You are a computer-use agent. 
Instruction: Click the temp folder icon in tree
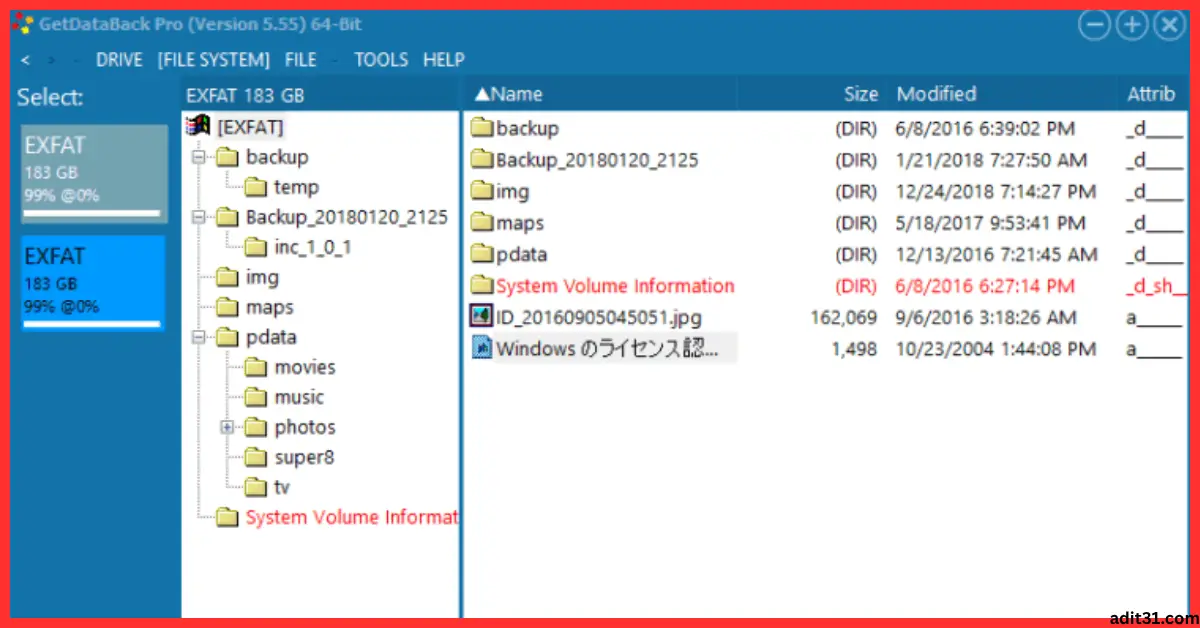(x=257, y=187)
